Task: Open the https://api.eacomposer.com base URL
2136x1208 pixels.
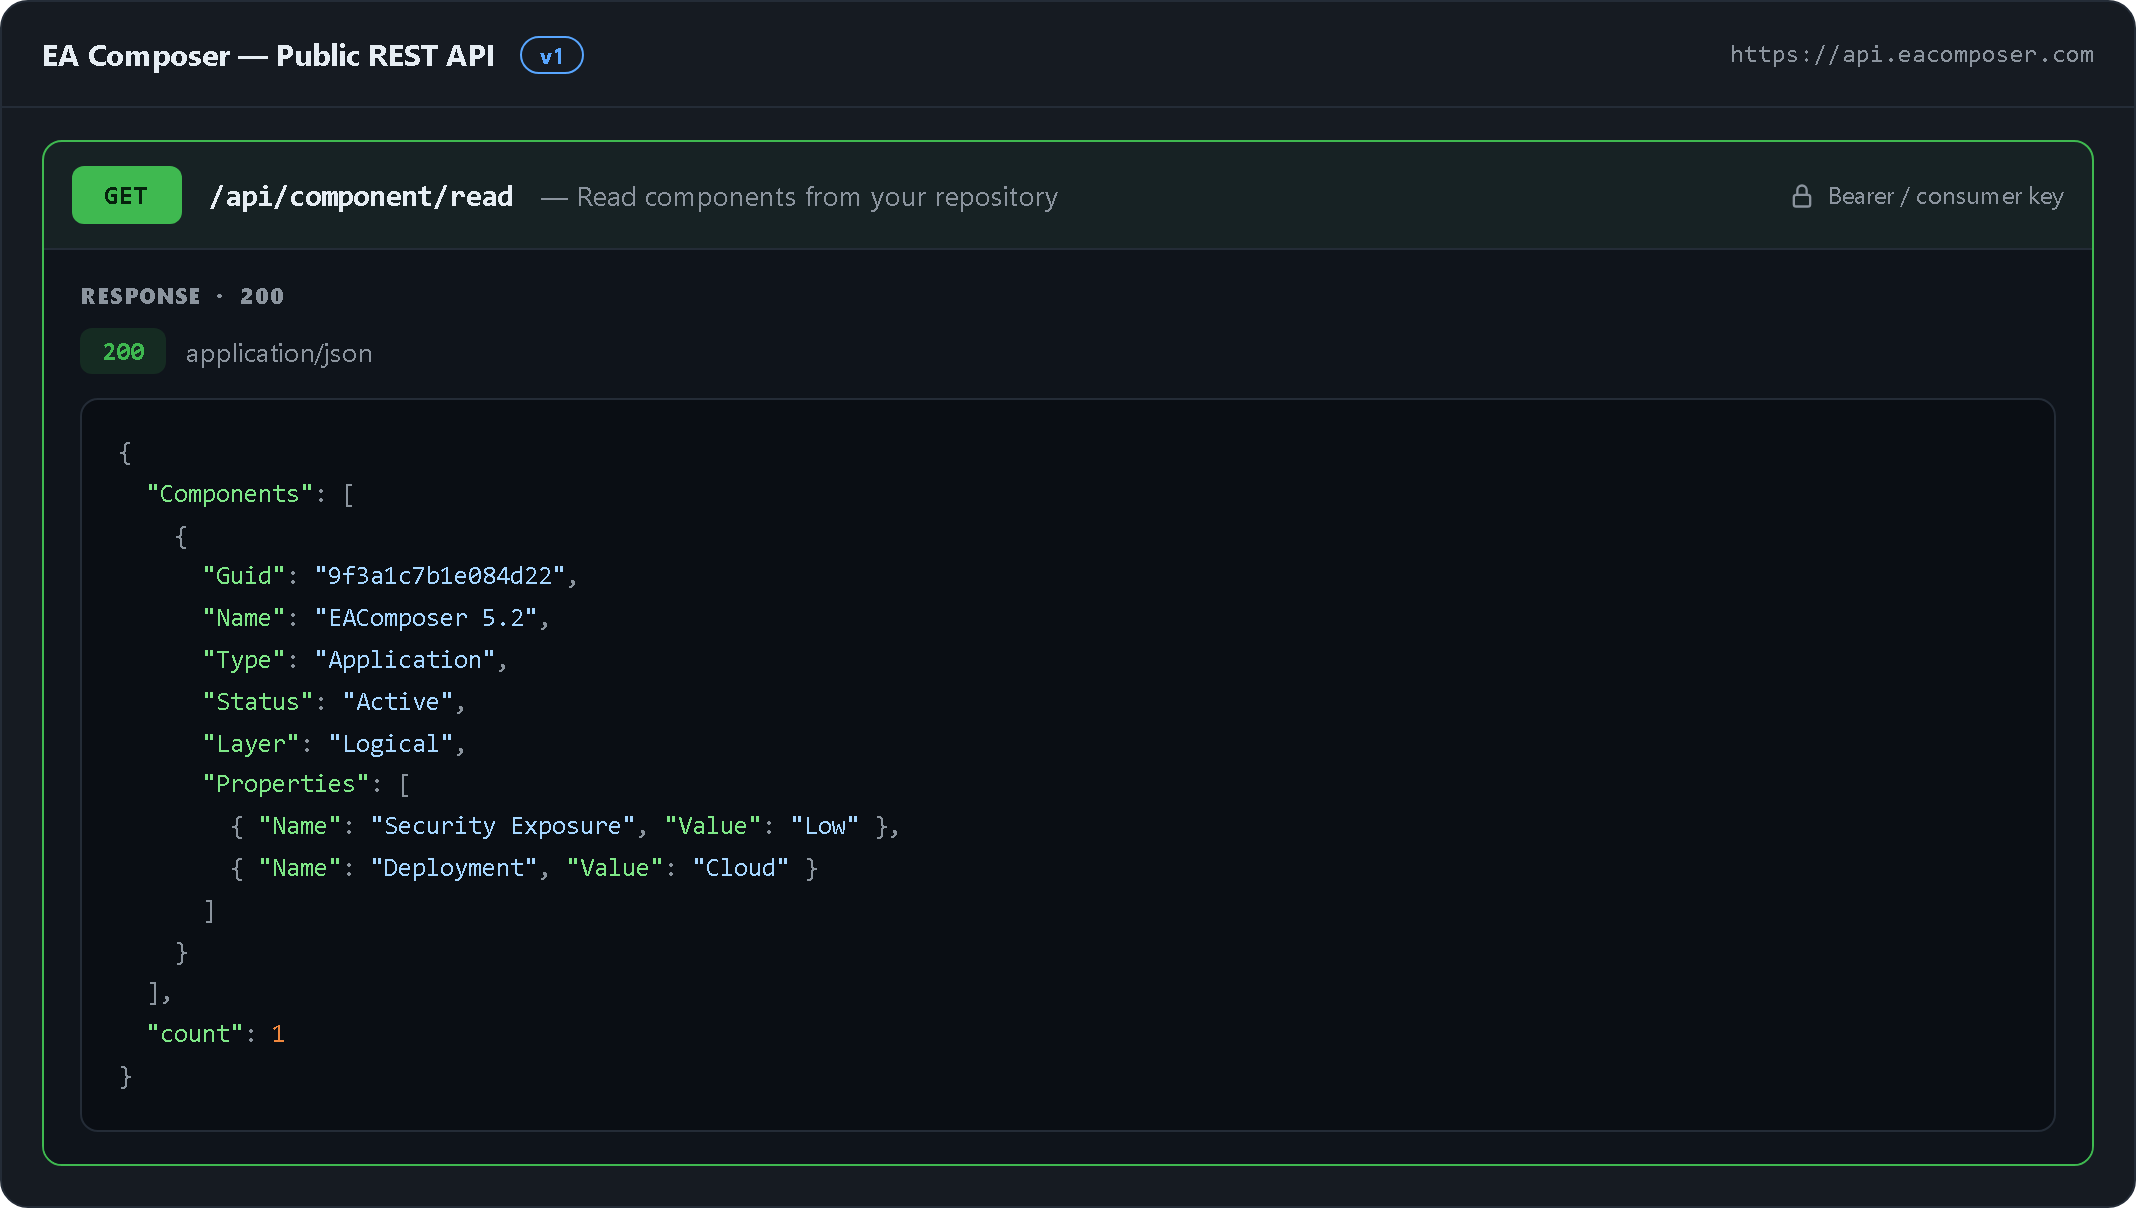Action: [x=1912, y=55]
